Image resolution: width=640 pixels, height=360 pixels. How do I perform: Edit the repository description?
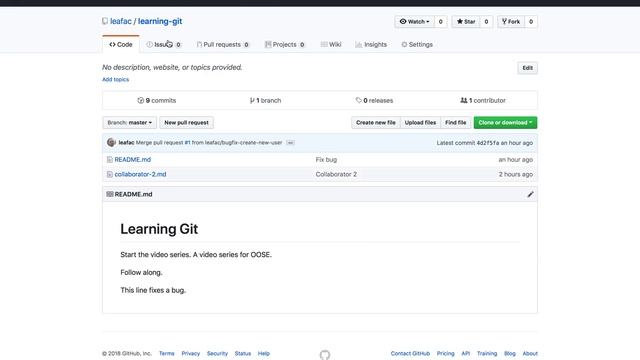pyautogui.click(x=527, y=68)
